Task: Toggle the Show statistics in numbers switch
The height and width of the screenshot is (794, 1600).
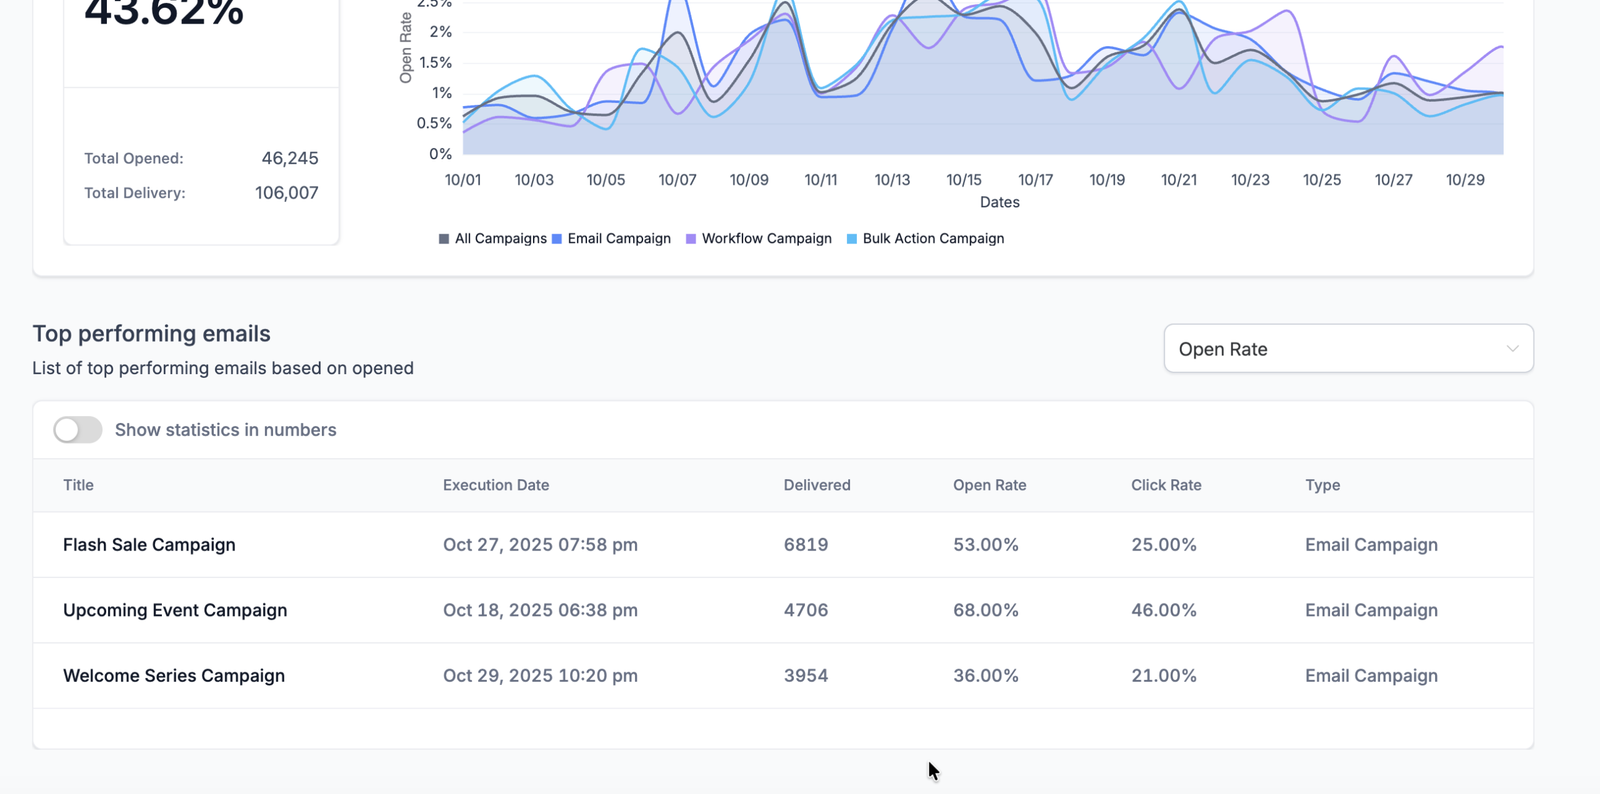Action: (78, 430)
